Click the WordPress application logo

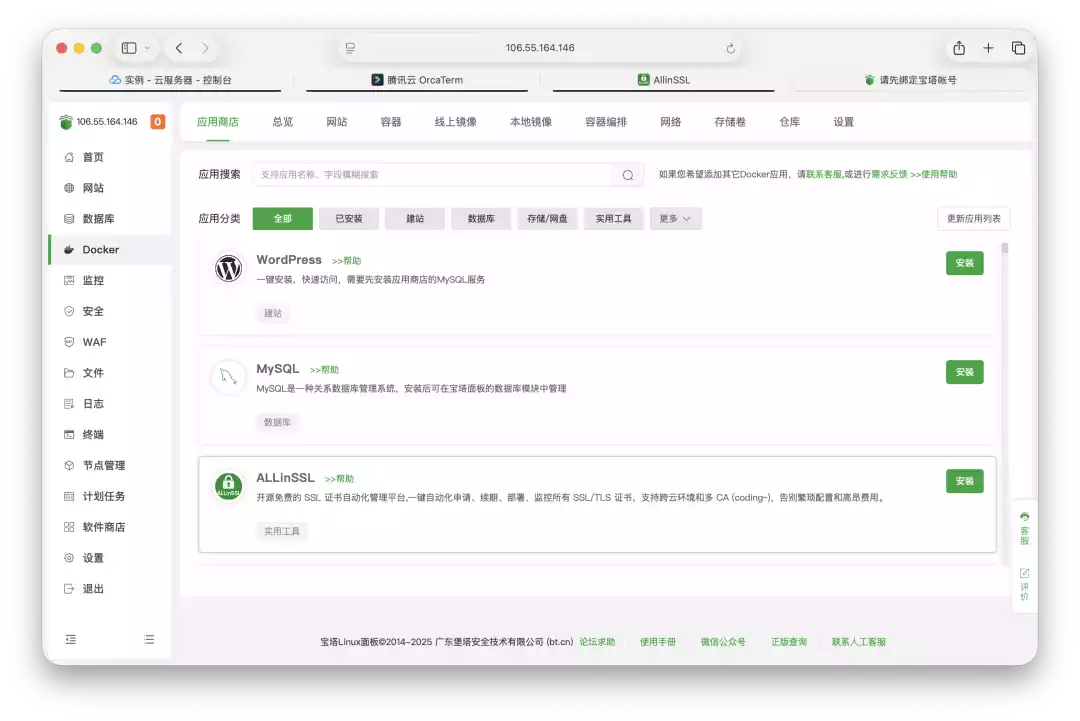[227, 268]
